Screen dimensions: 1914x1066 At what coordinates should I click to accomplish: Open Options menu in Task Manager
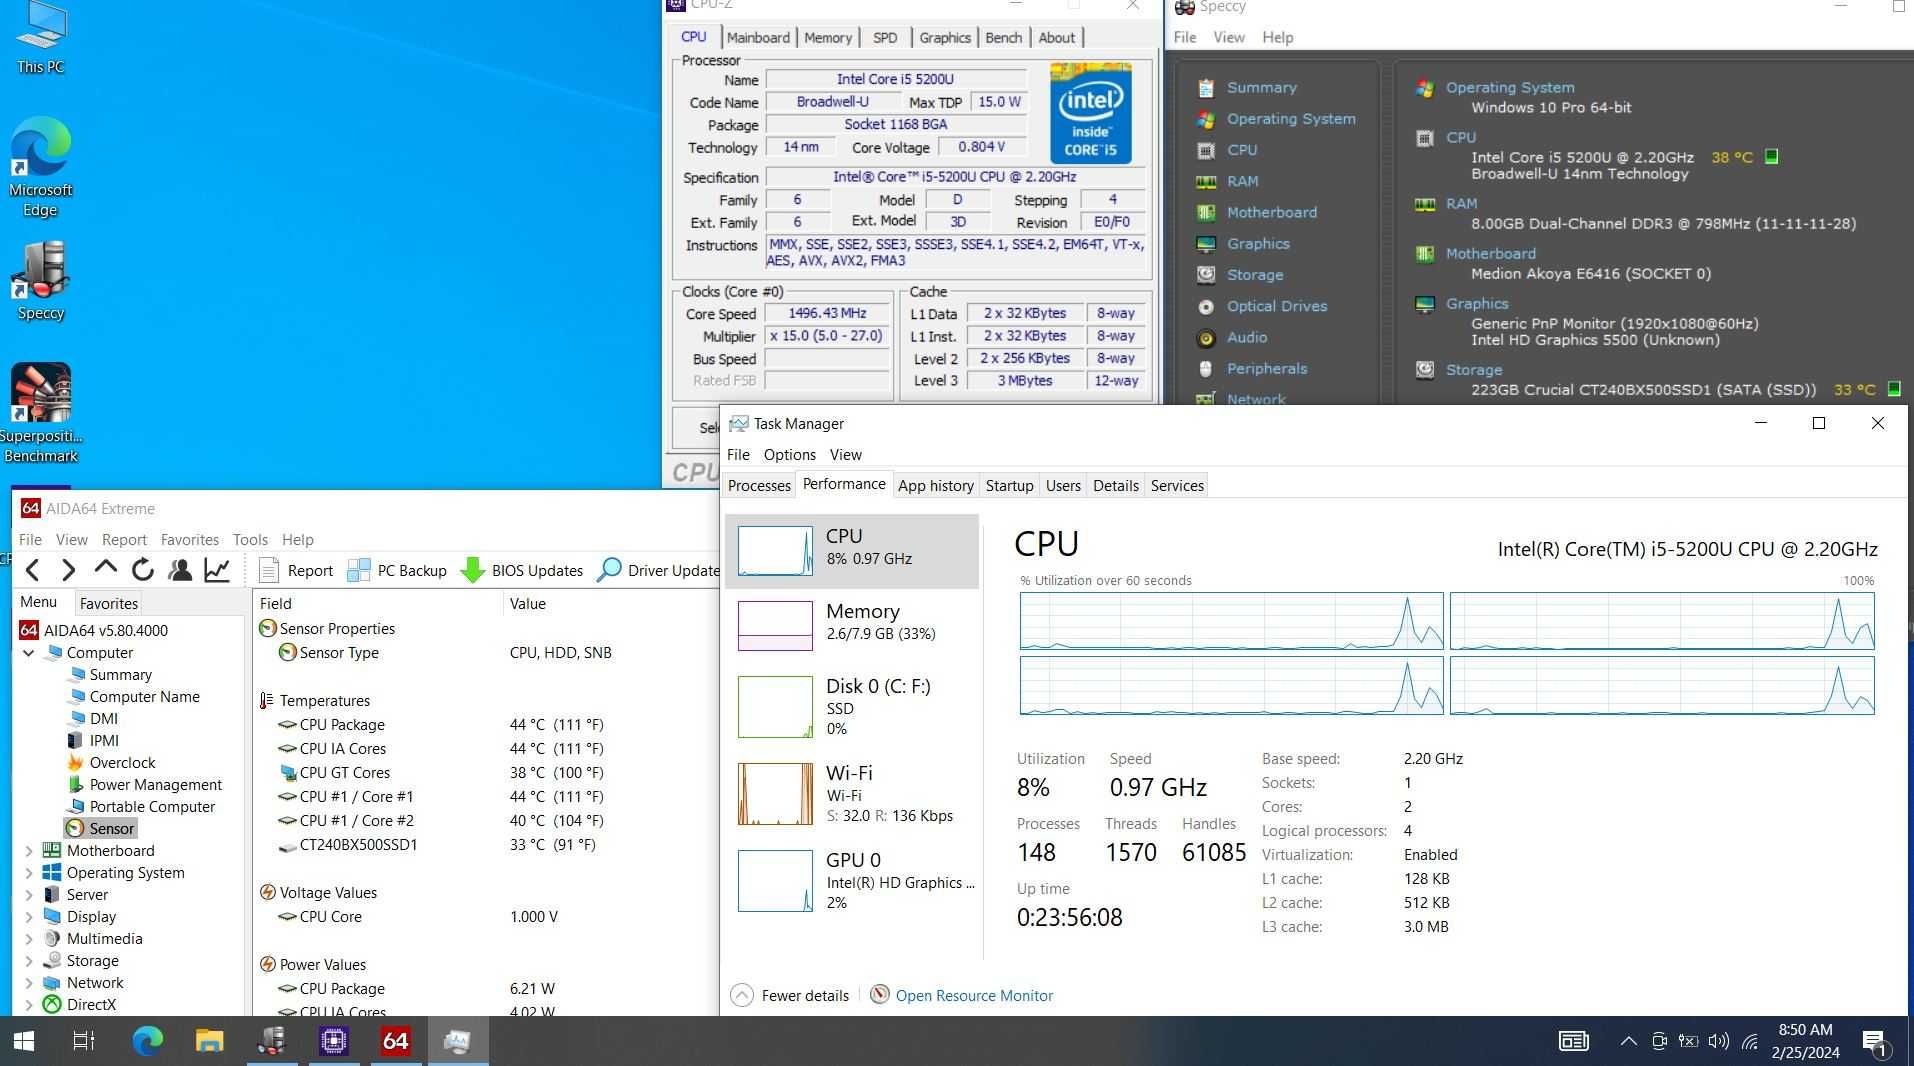789,455
